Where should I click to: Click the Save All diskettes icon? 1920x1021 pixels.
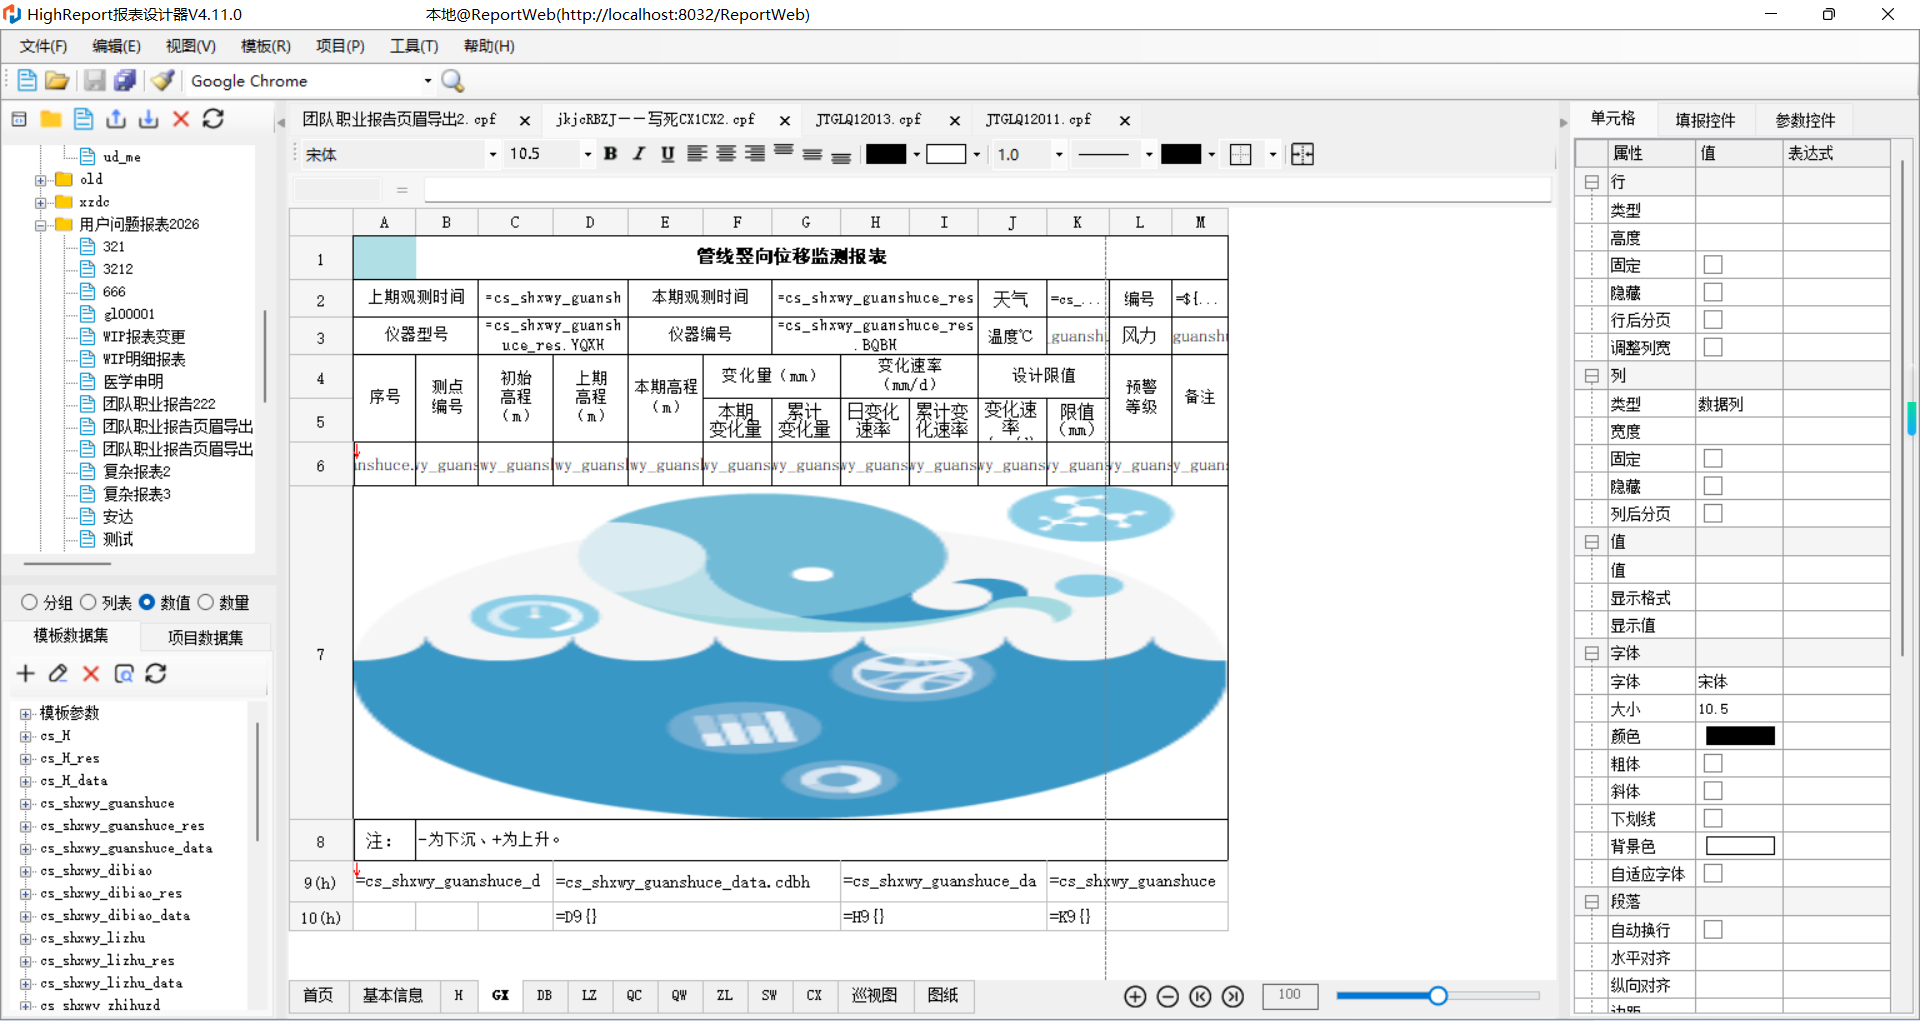pos(125,81)
